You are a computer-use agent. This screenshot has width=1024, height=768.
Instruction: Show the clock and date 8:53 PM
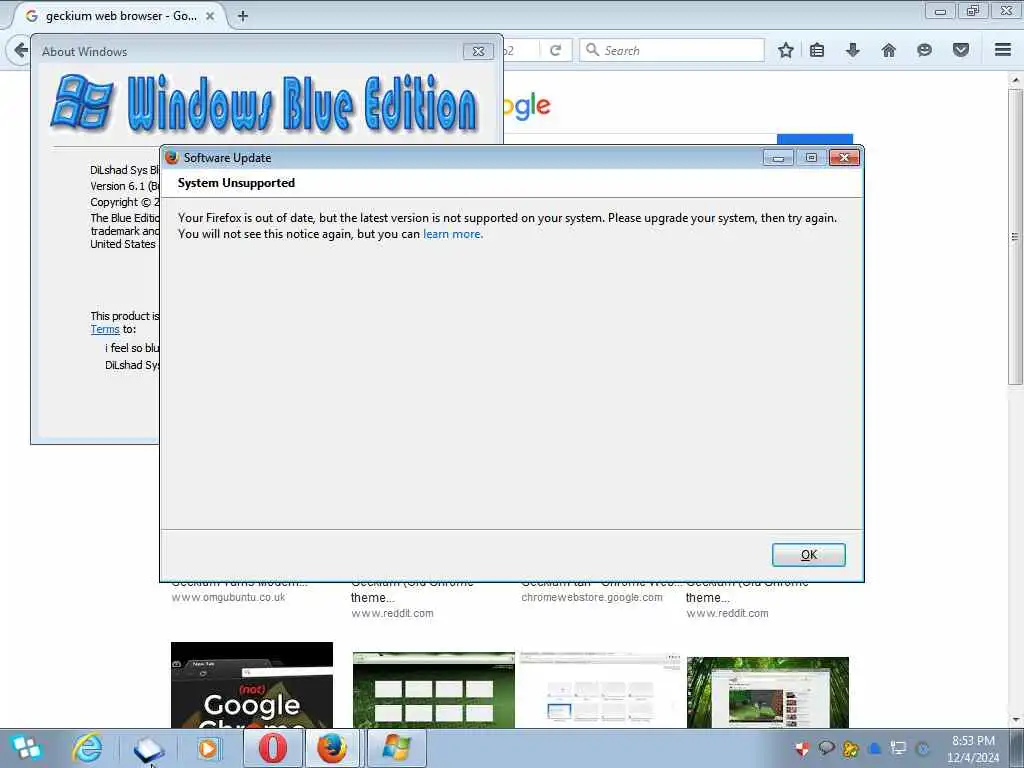point(973,749)
